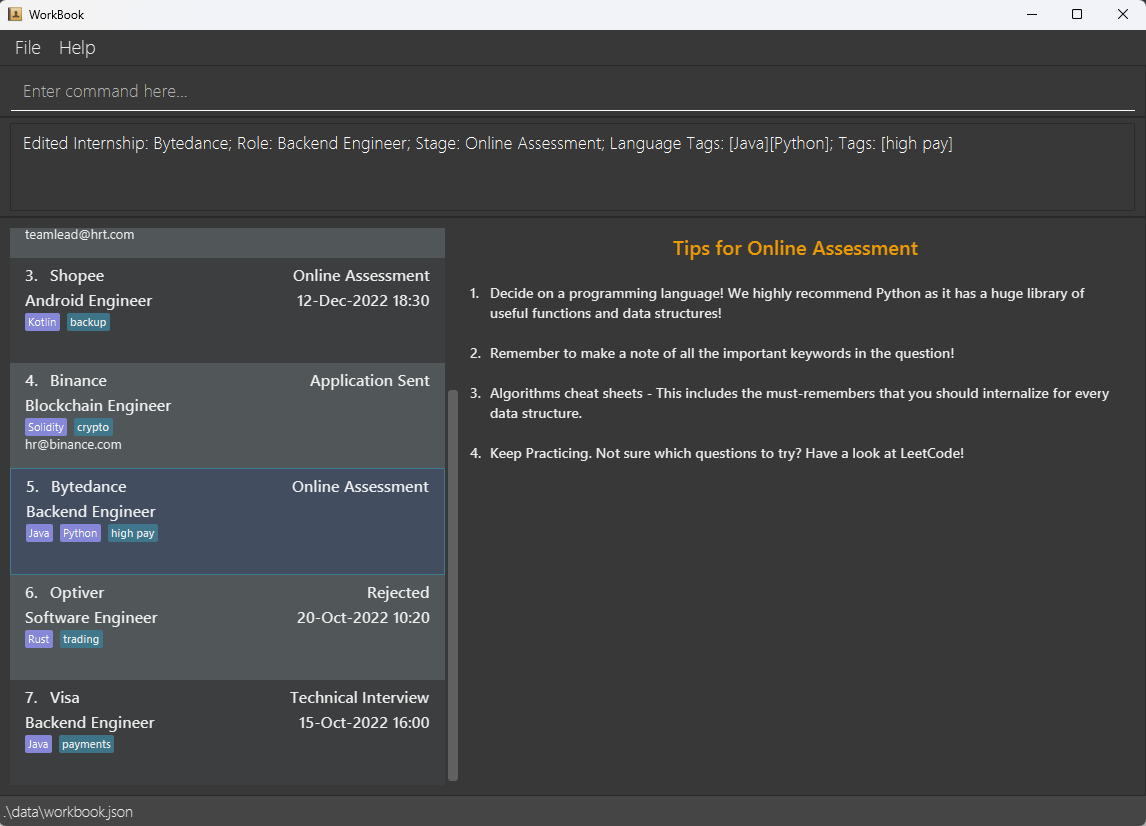Click the tip about important keywords
This screenshot has width=1146, height=826.
tap(722, 353)
